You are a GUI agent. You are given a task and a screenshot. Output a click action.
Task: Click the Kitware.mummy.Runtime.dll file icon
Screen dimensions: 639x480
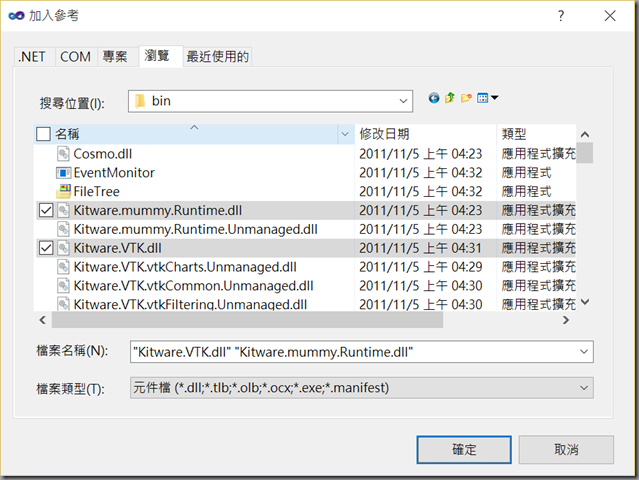click(63, 210)
